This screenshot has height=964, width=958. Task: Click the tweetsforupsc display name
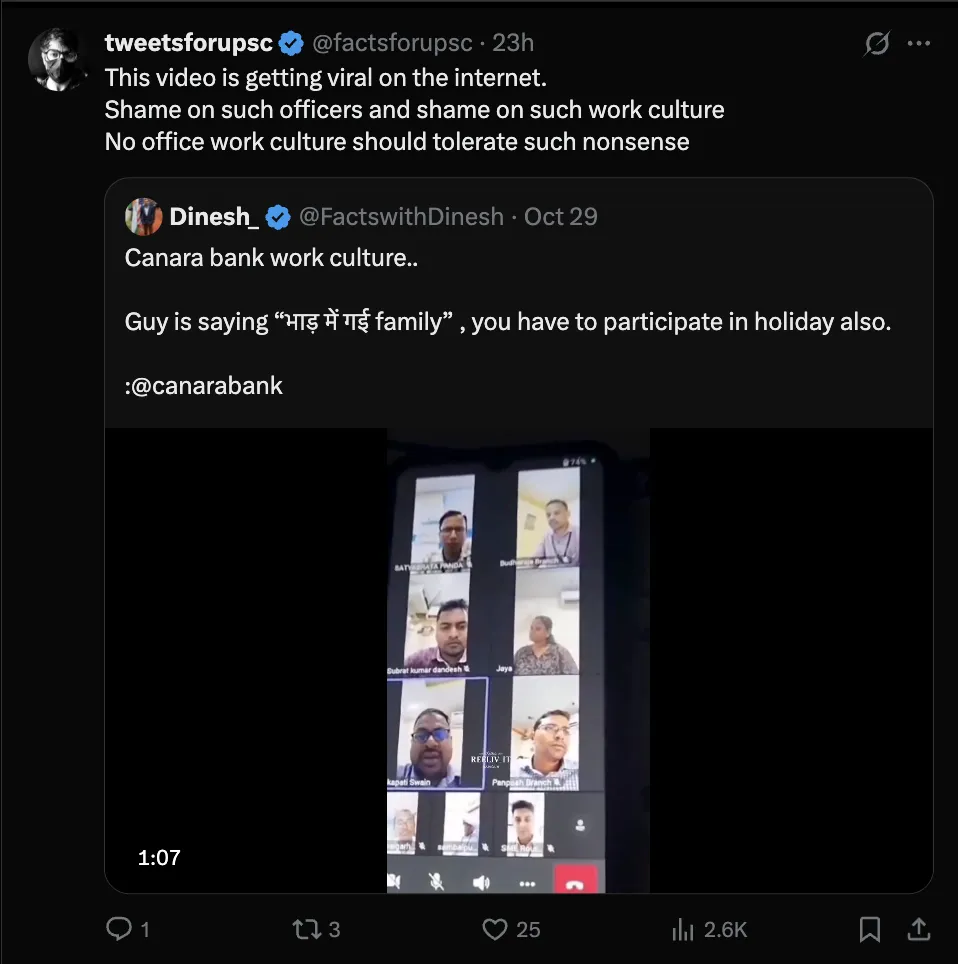tap(188, 43)
